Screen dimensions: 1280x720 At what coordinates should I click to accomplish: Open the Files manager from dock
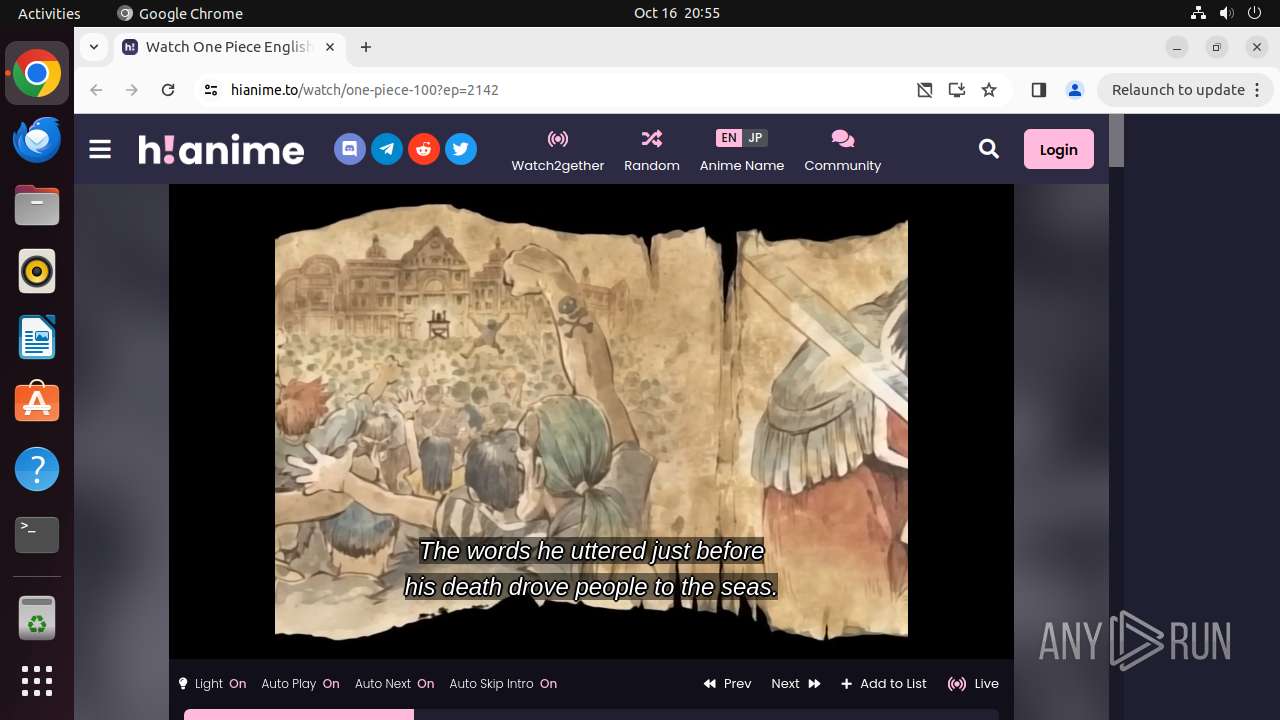click(x=37, y=206)
